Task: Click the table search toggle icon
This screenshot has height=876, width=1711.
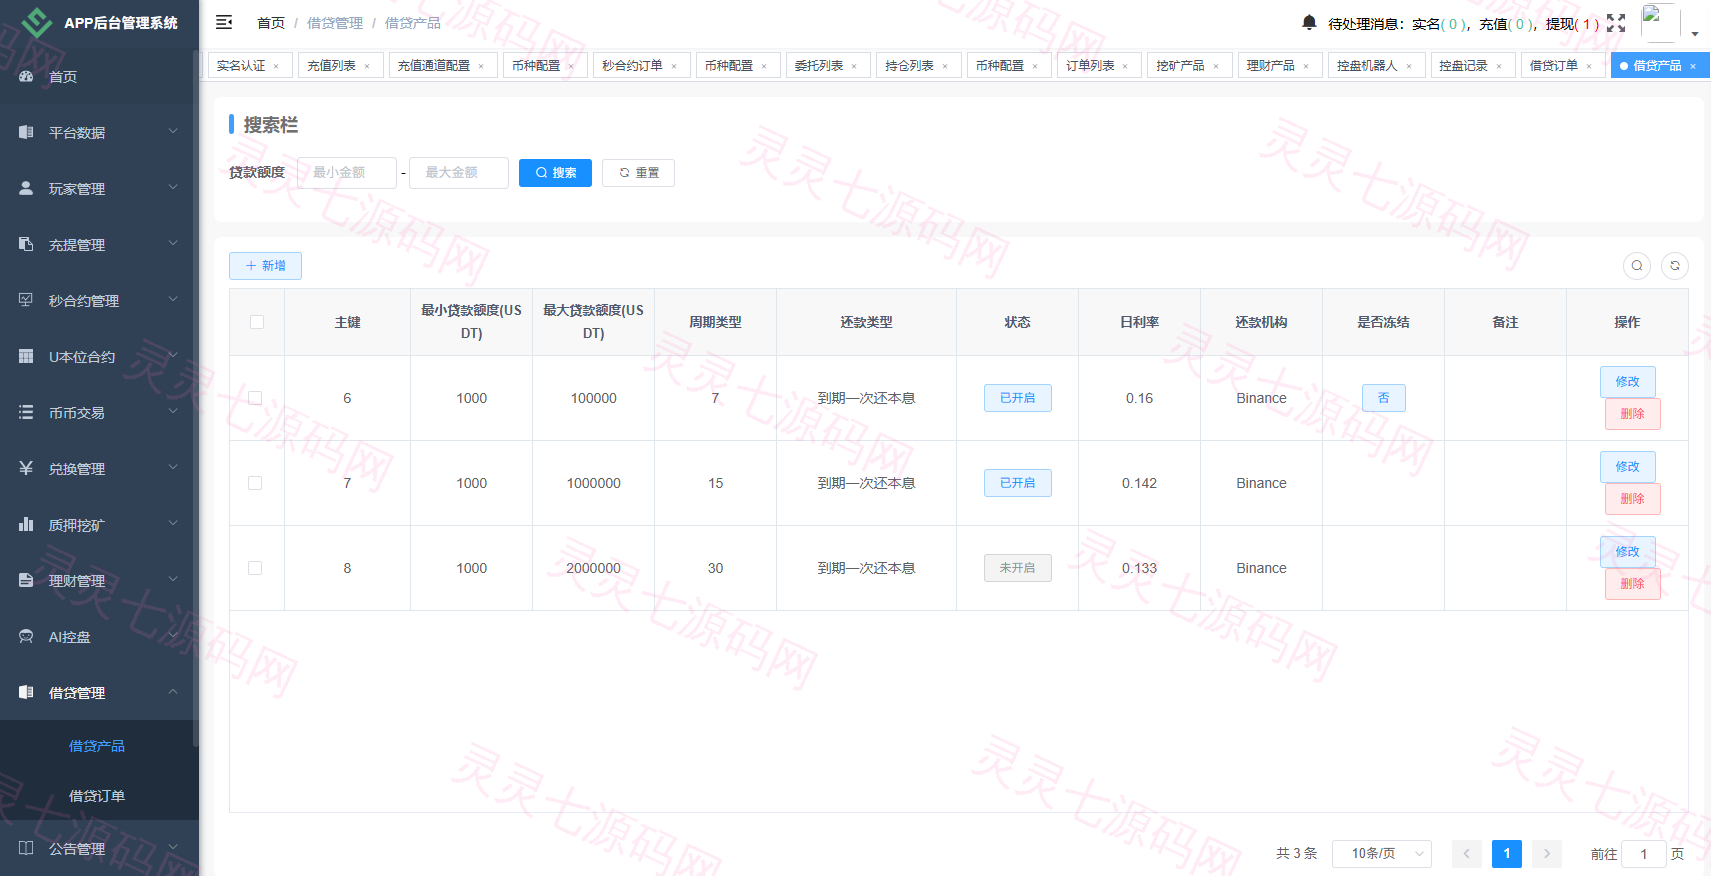Action: tap(1637, 266)
